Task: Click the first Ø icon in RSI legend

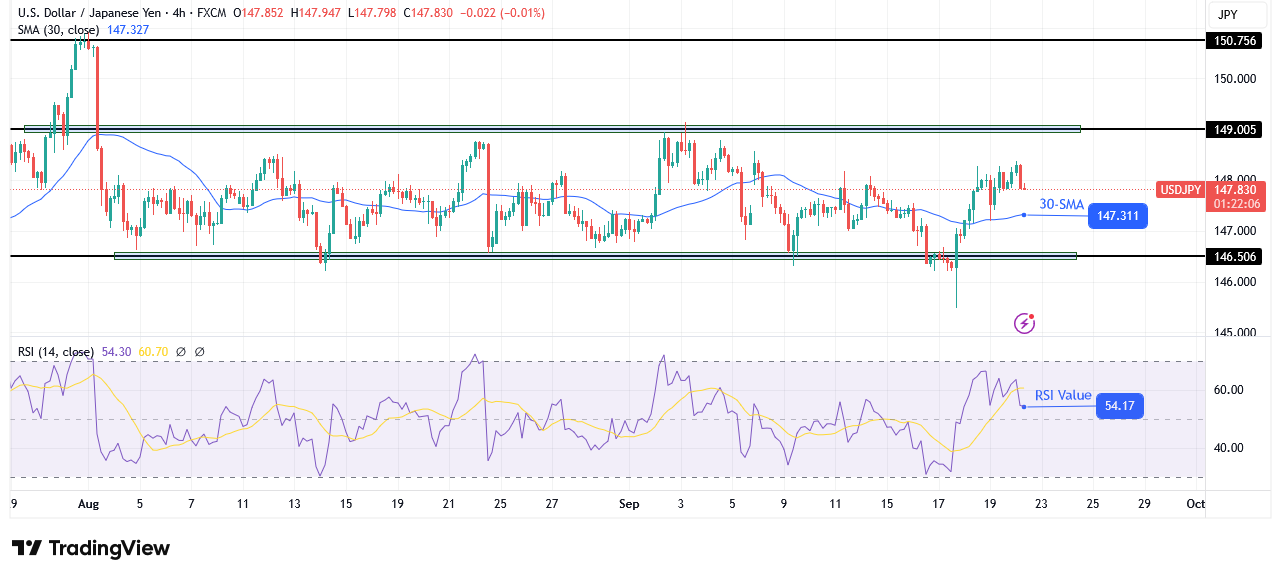Action: 181,351
